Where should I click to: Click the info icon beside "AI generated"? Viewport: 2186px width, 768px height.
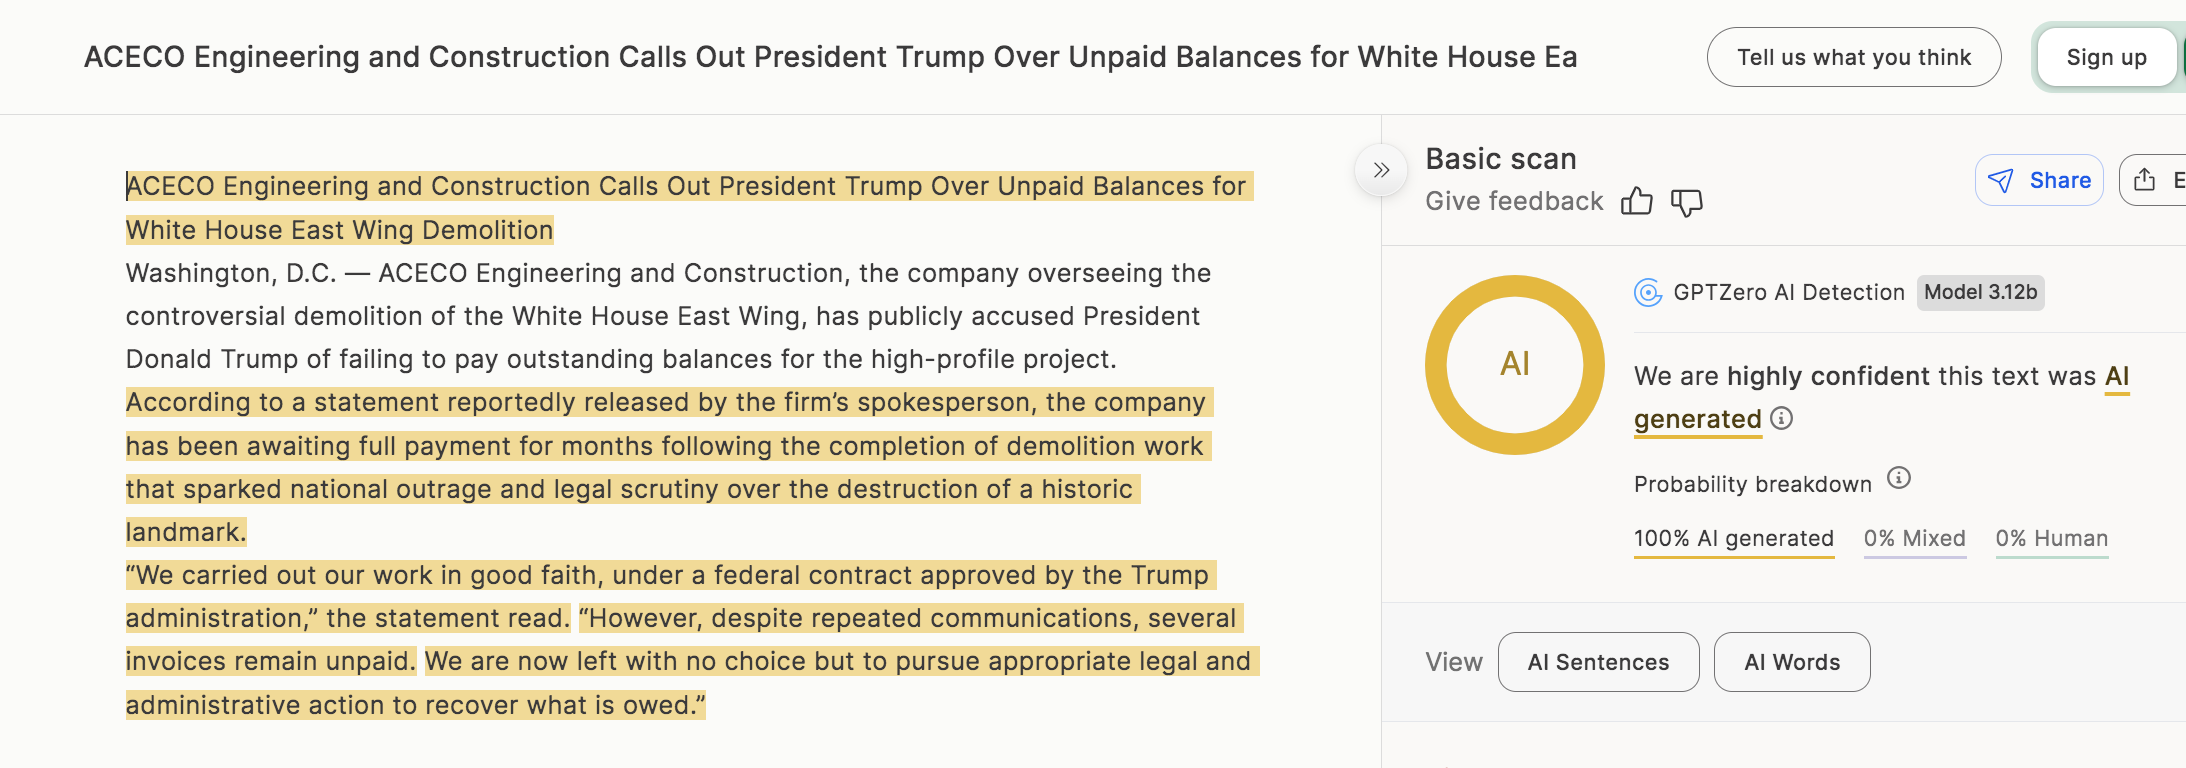1781,418
